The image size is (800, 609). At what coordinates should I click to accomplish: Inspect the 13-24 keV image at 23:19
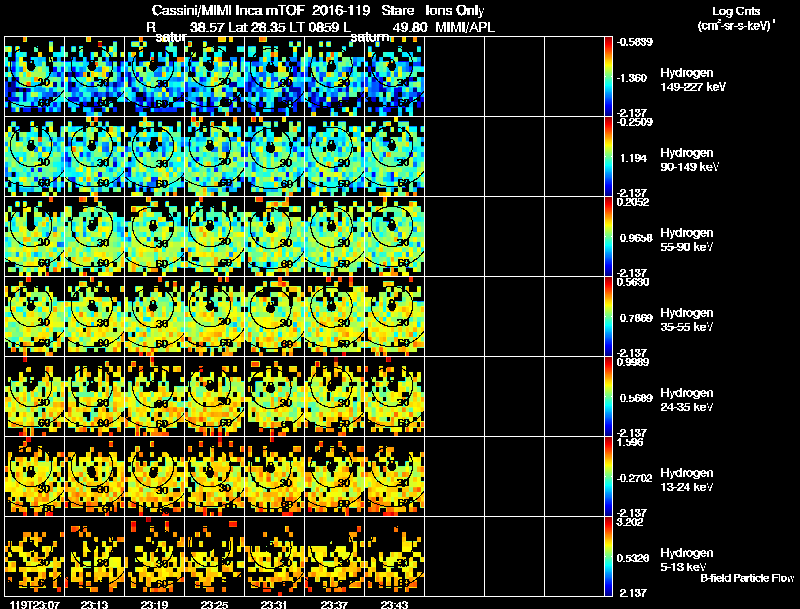click(x=155, y=477)
